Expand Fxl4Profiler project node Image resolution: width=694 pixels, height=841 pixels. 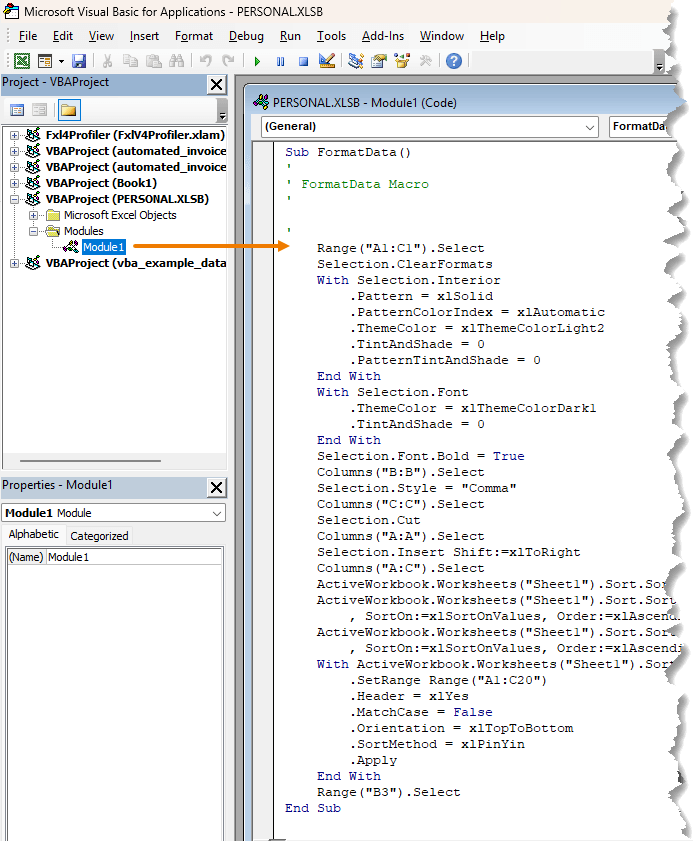click(x=14, y=135)
